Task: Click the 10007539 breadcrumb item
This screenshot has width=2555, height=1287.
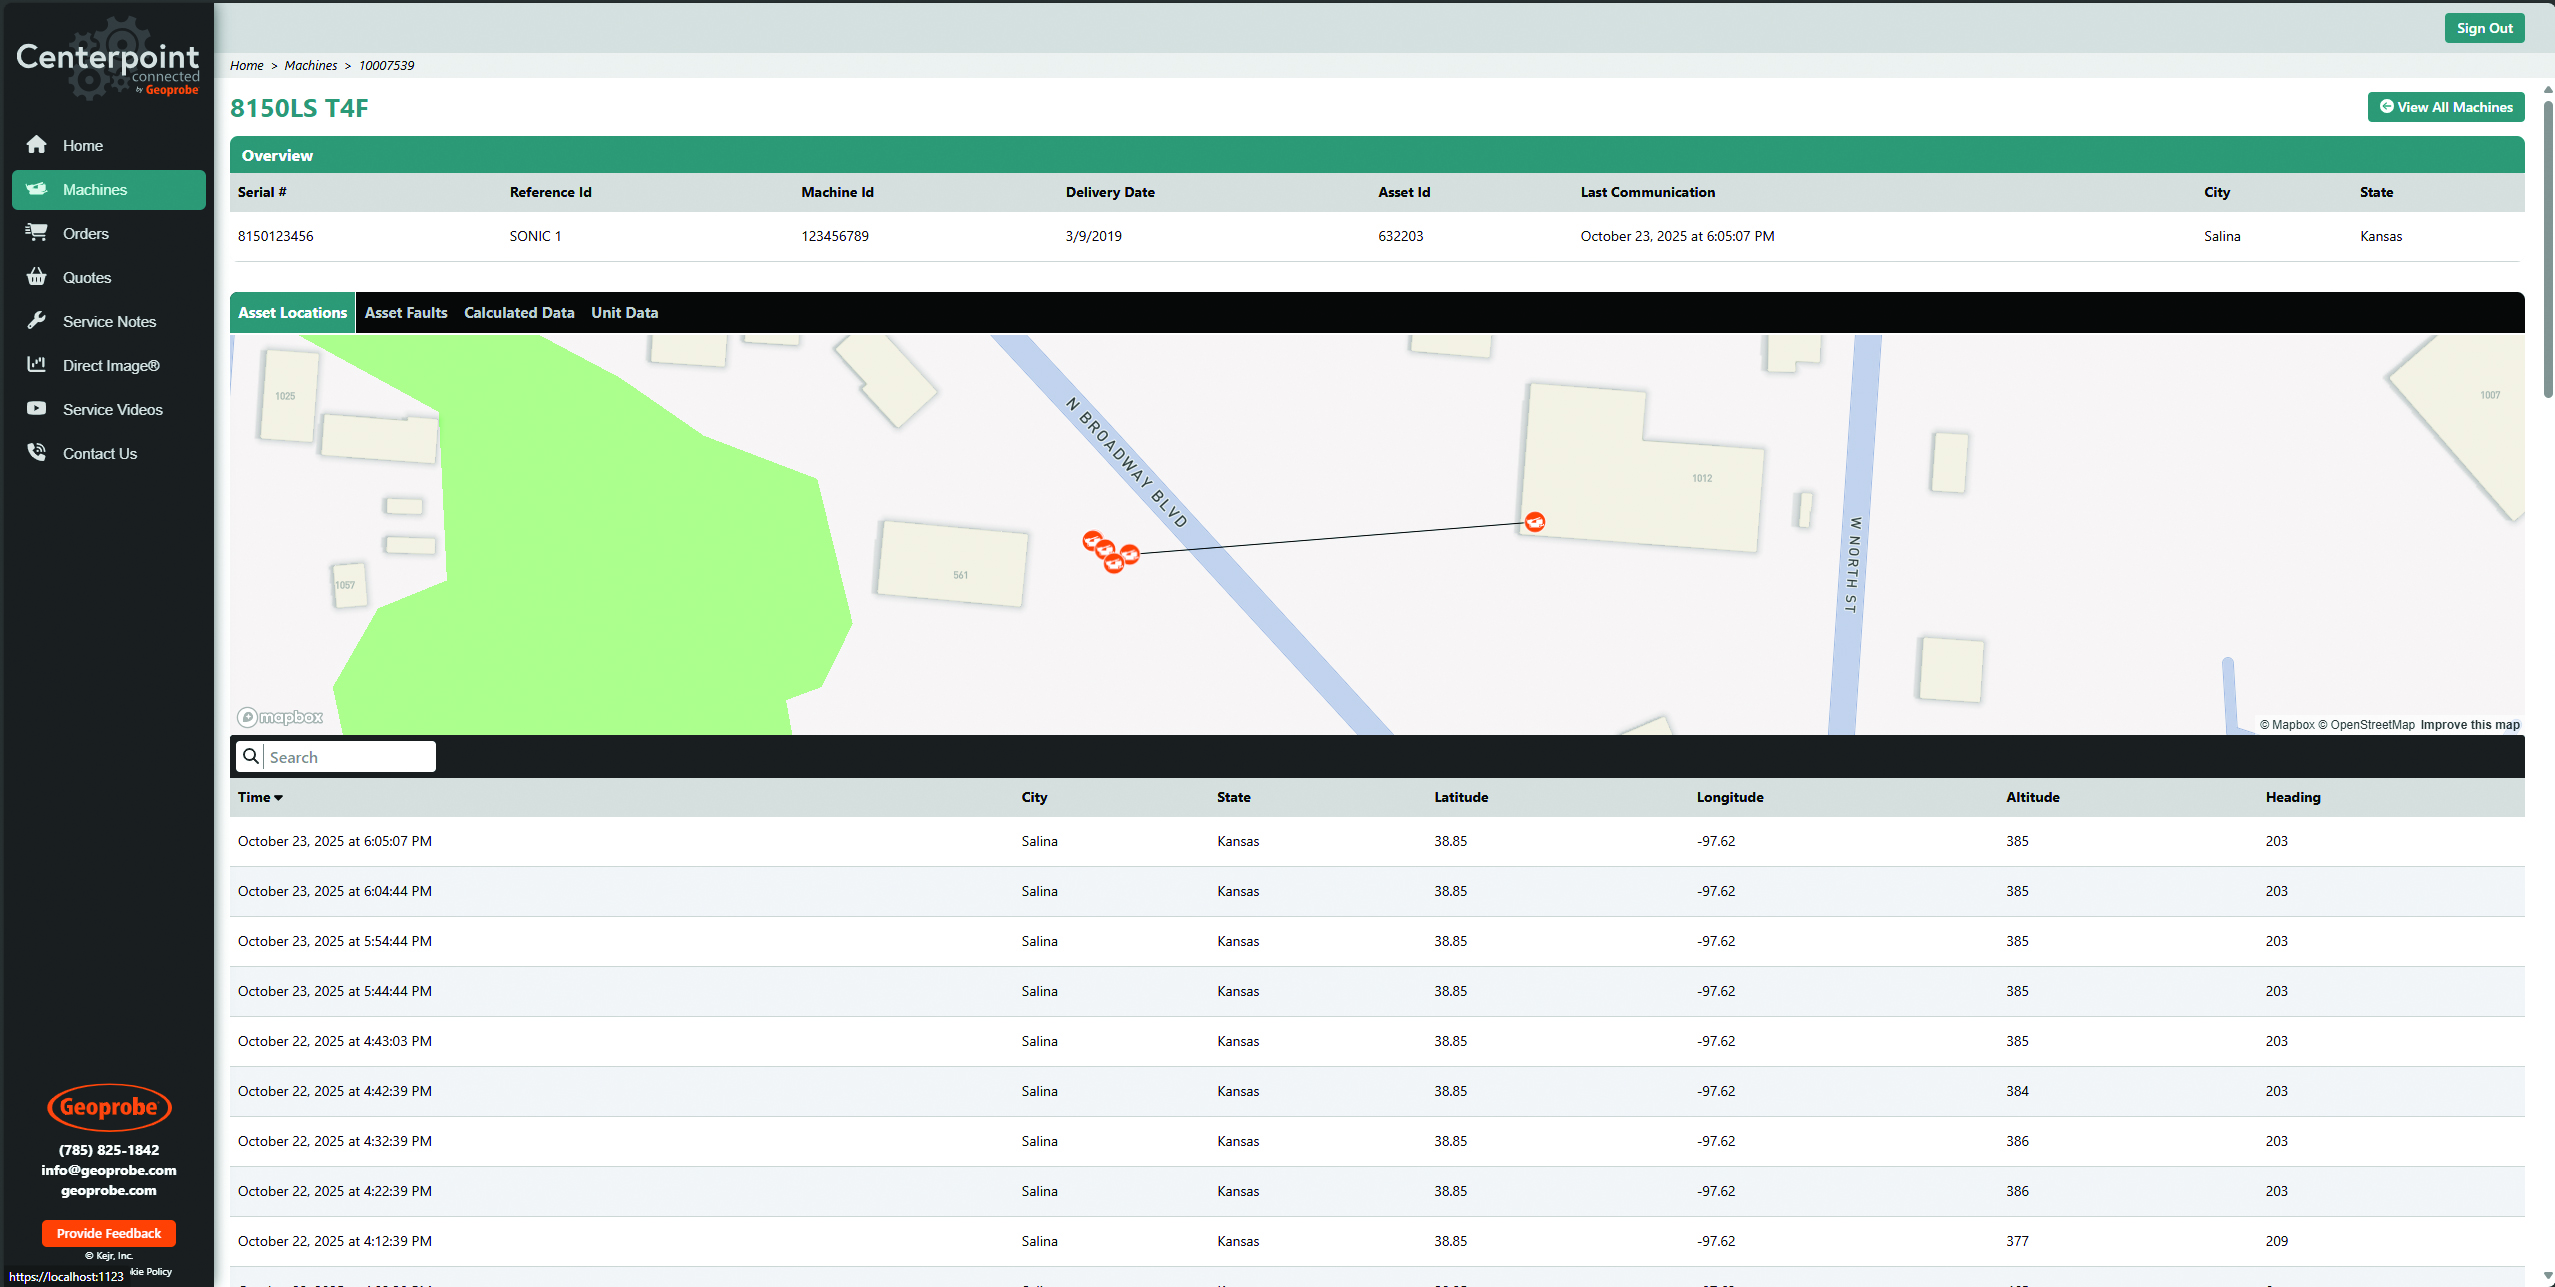Action: [386, 65]
